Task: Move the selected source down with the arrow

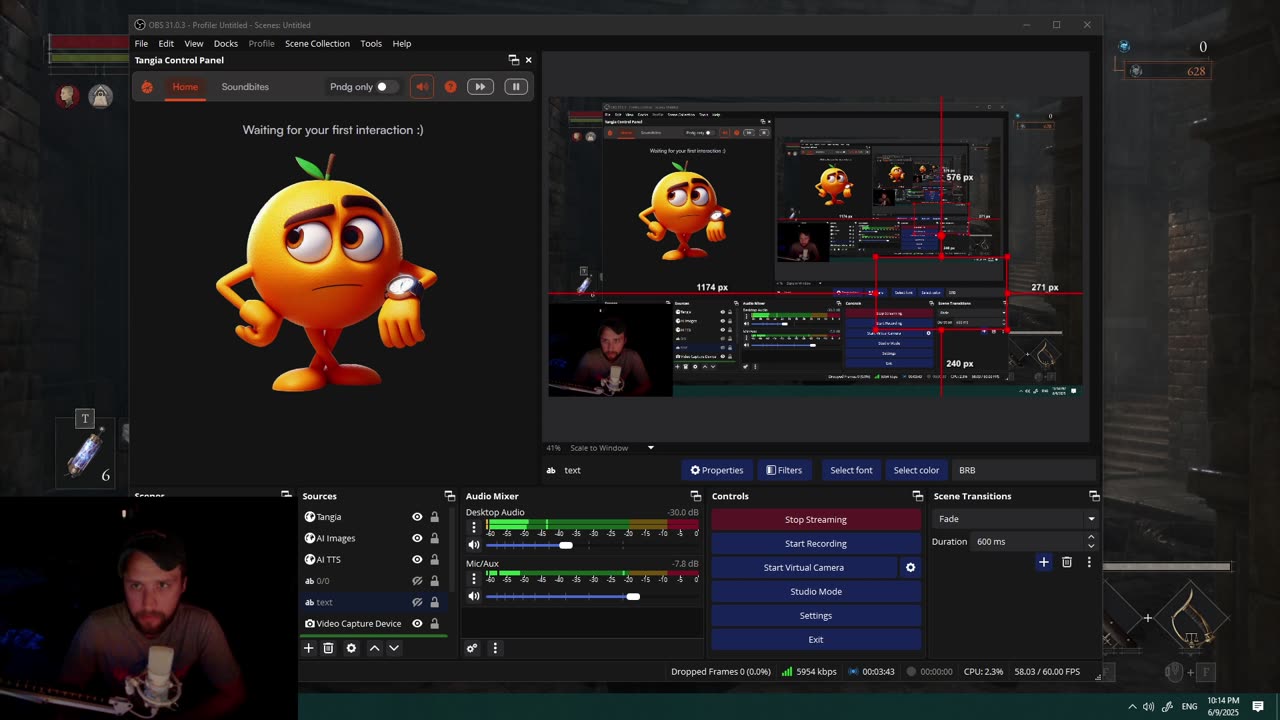Action: (x=394, y=648)
